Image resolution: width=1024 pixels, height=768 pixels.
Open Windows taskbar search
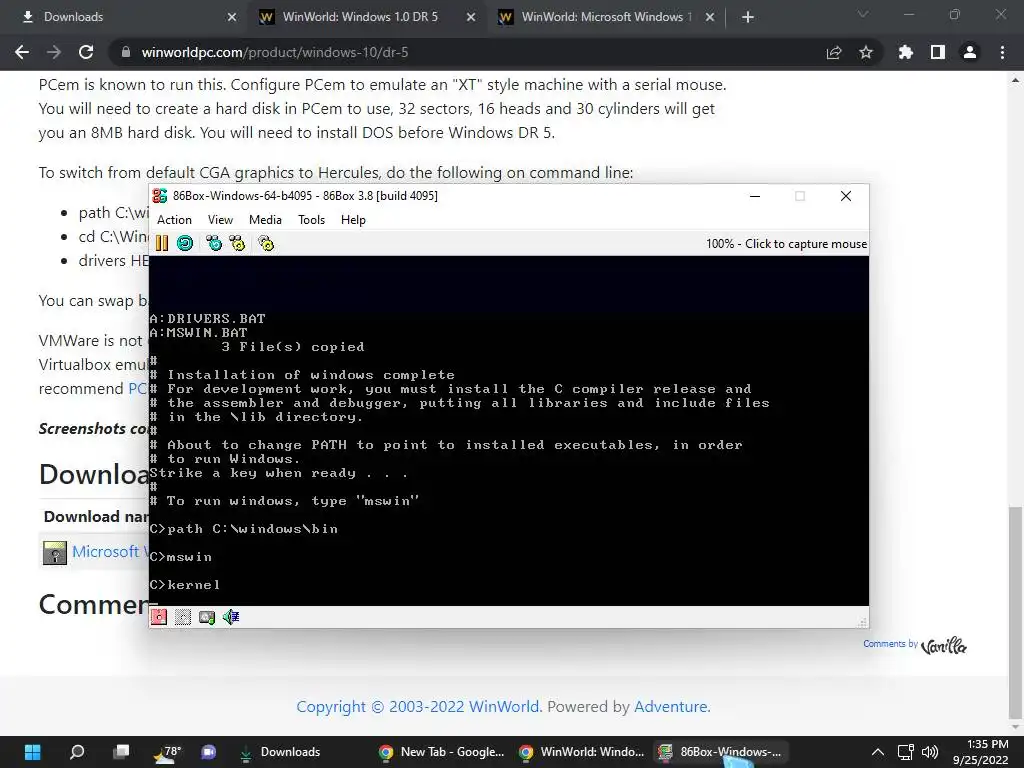click(77, 752)
